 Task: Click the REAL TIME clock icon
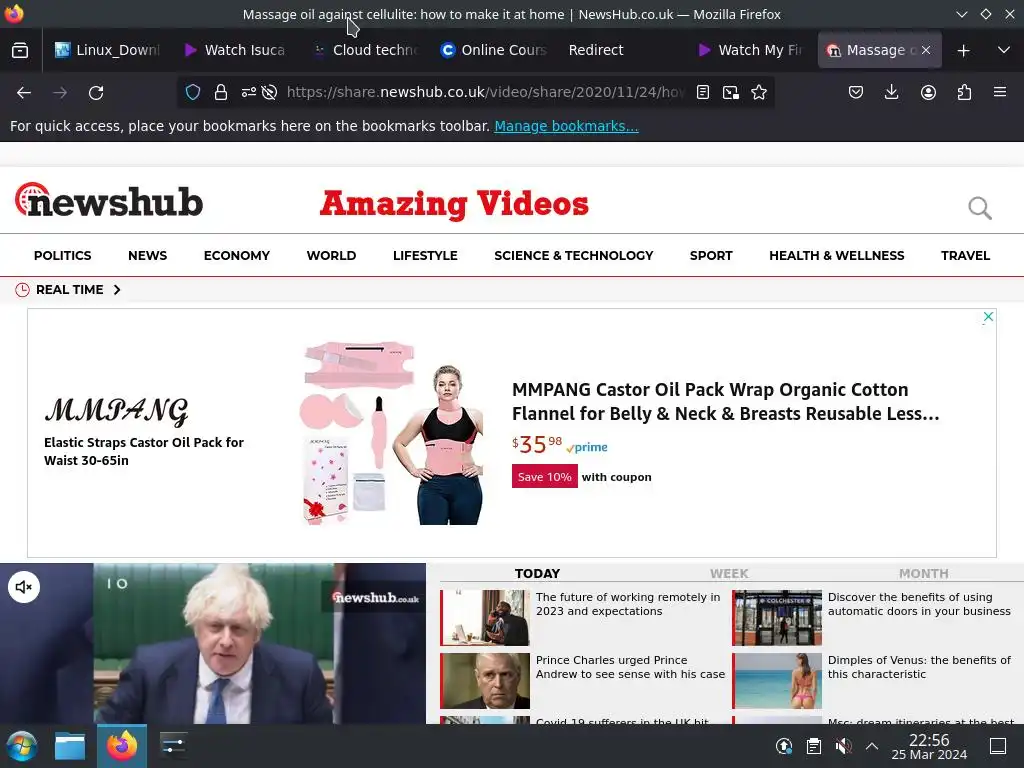pyautogui.click(x=22, y=289)
